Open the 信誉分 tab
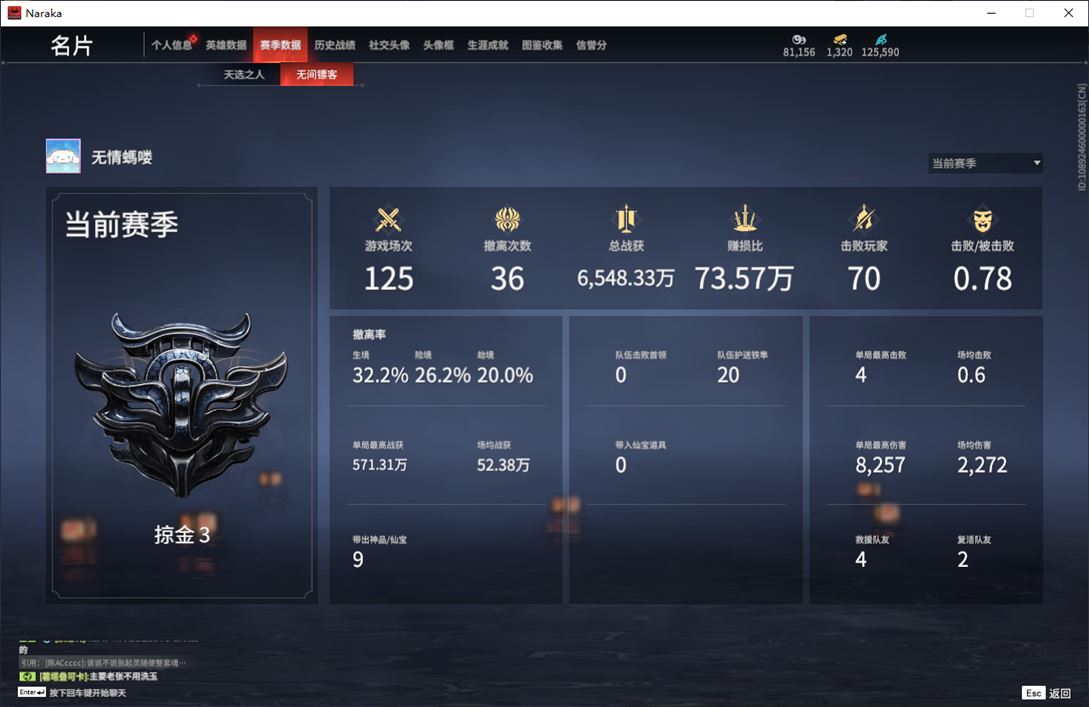 point(591,45)
